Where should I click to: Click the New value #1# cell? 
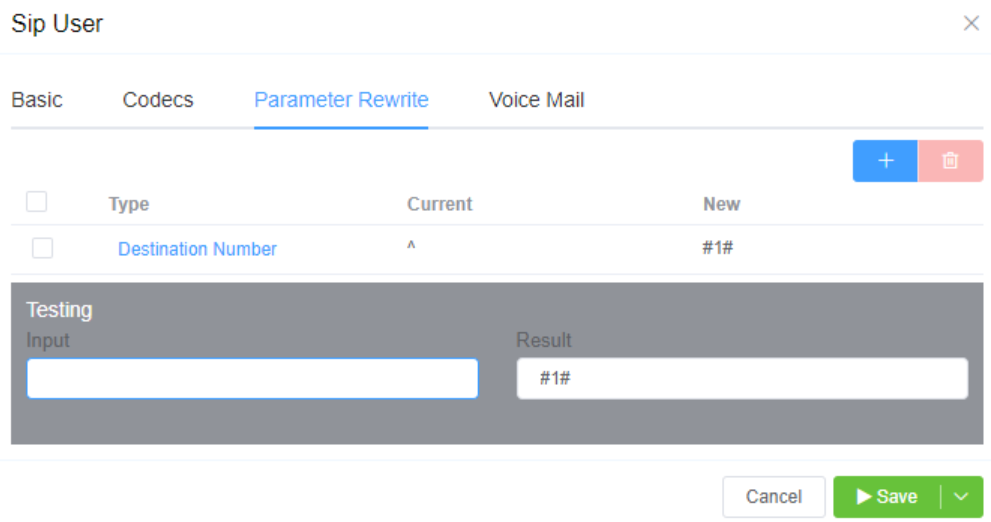pos(718,248)
